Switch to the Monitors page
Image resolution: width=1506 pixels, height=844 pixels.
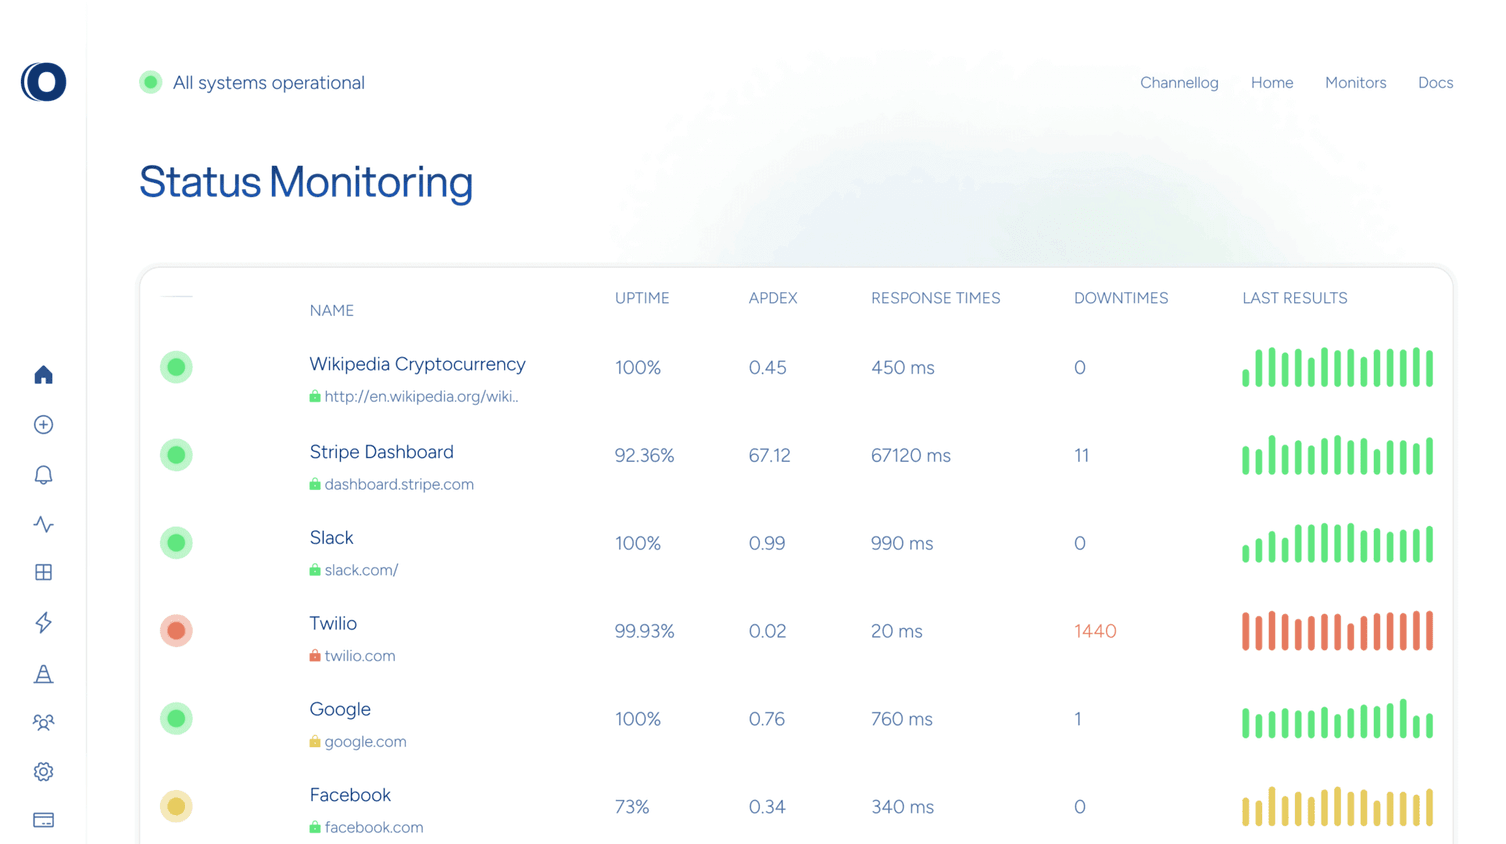tap(1355, 82)
